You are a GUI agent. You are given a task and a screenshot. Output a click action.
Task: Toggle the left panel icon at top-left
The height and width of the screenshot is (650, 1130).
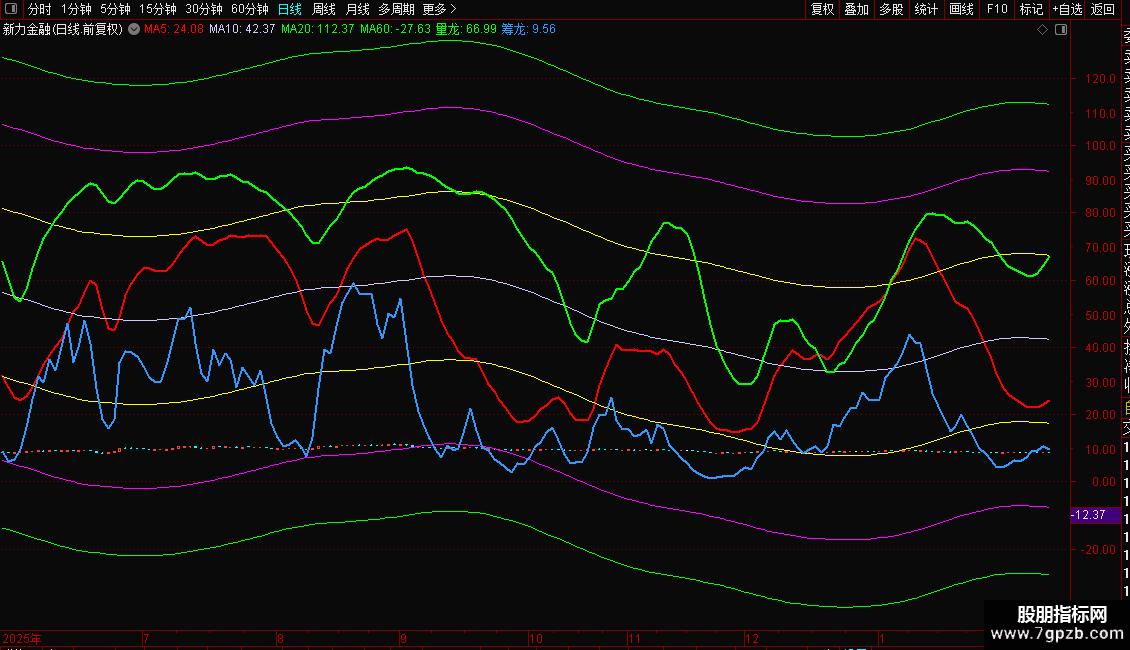click(x=10, y=9)
